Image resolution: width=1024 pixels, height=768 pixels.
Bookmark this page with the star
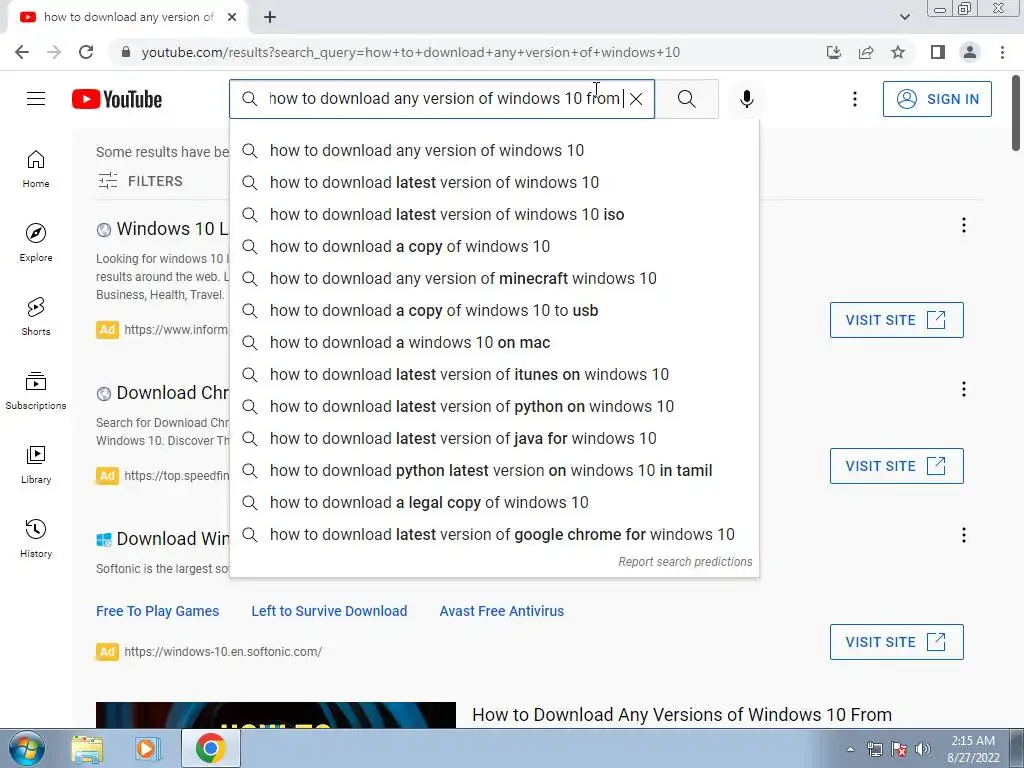pyautogui.click(x=898, y=52)
